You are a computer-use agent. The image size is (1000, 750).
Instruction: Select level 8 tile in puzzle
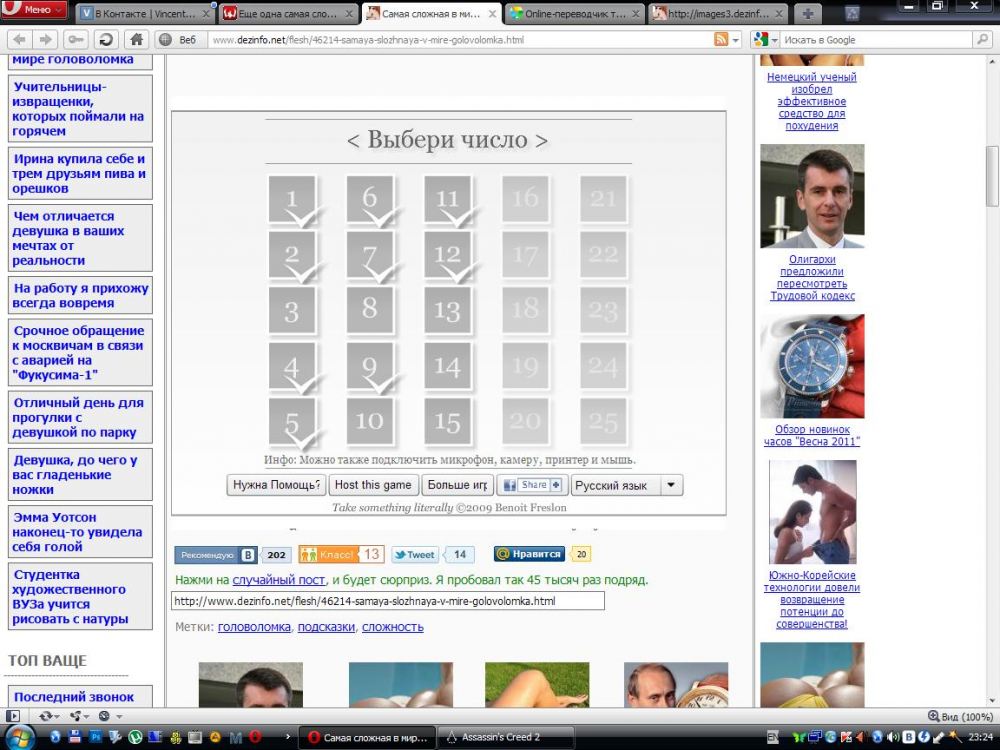click(370, 308)
